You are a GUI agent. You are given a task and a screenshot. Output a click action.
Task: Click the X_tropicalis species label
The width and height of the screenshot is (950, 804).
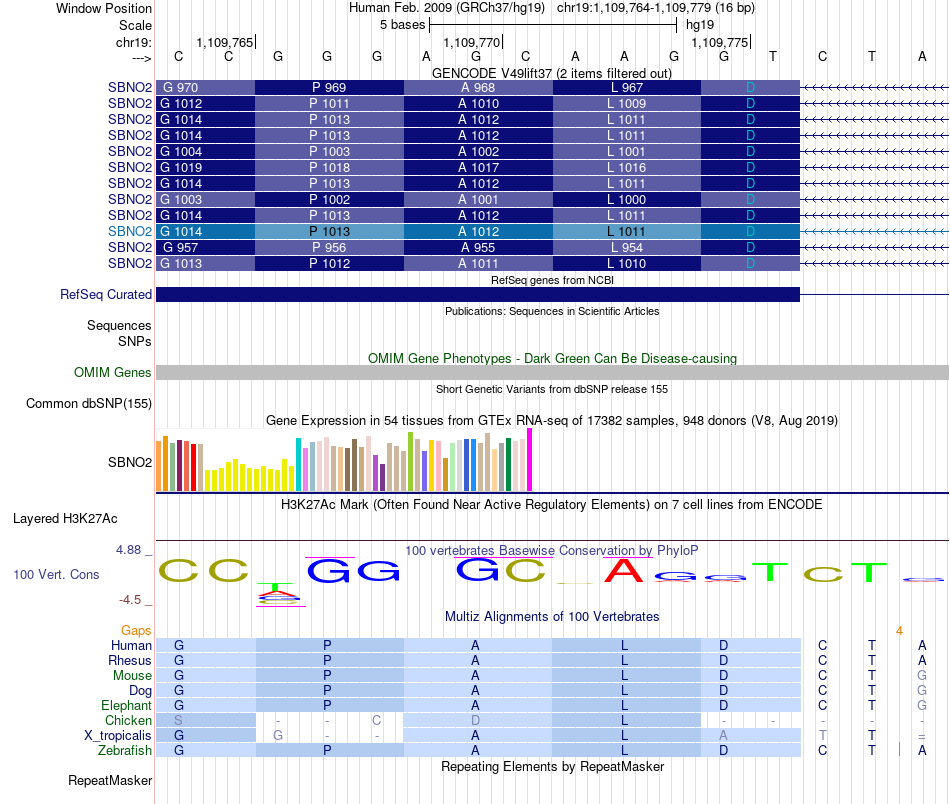tap(118, 736)
